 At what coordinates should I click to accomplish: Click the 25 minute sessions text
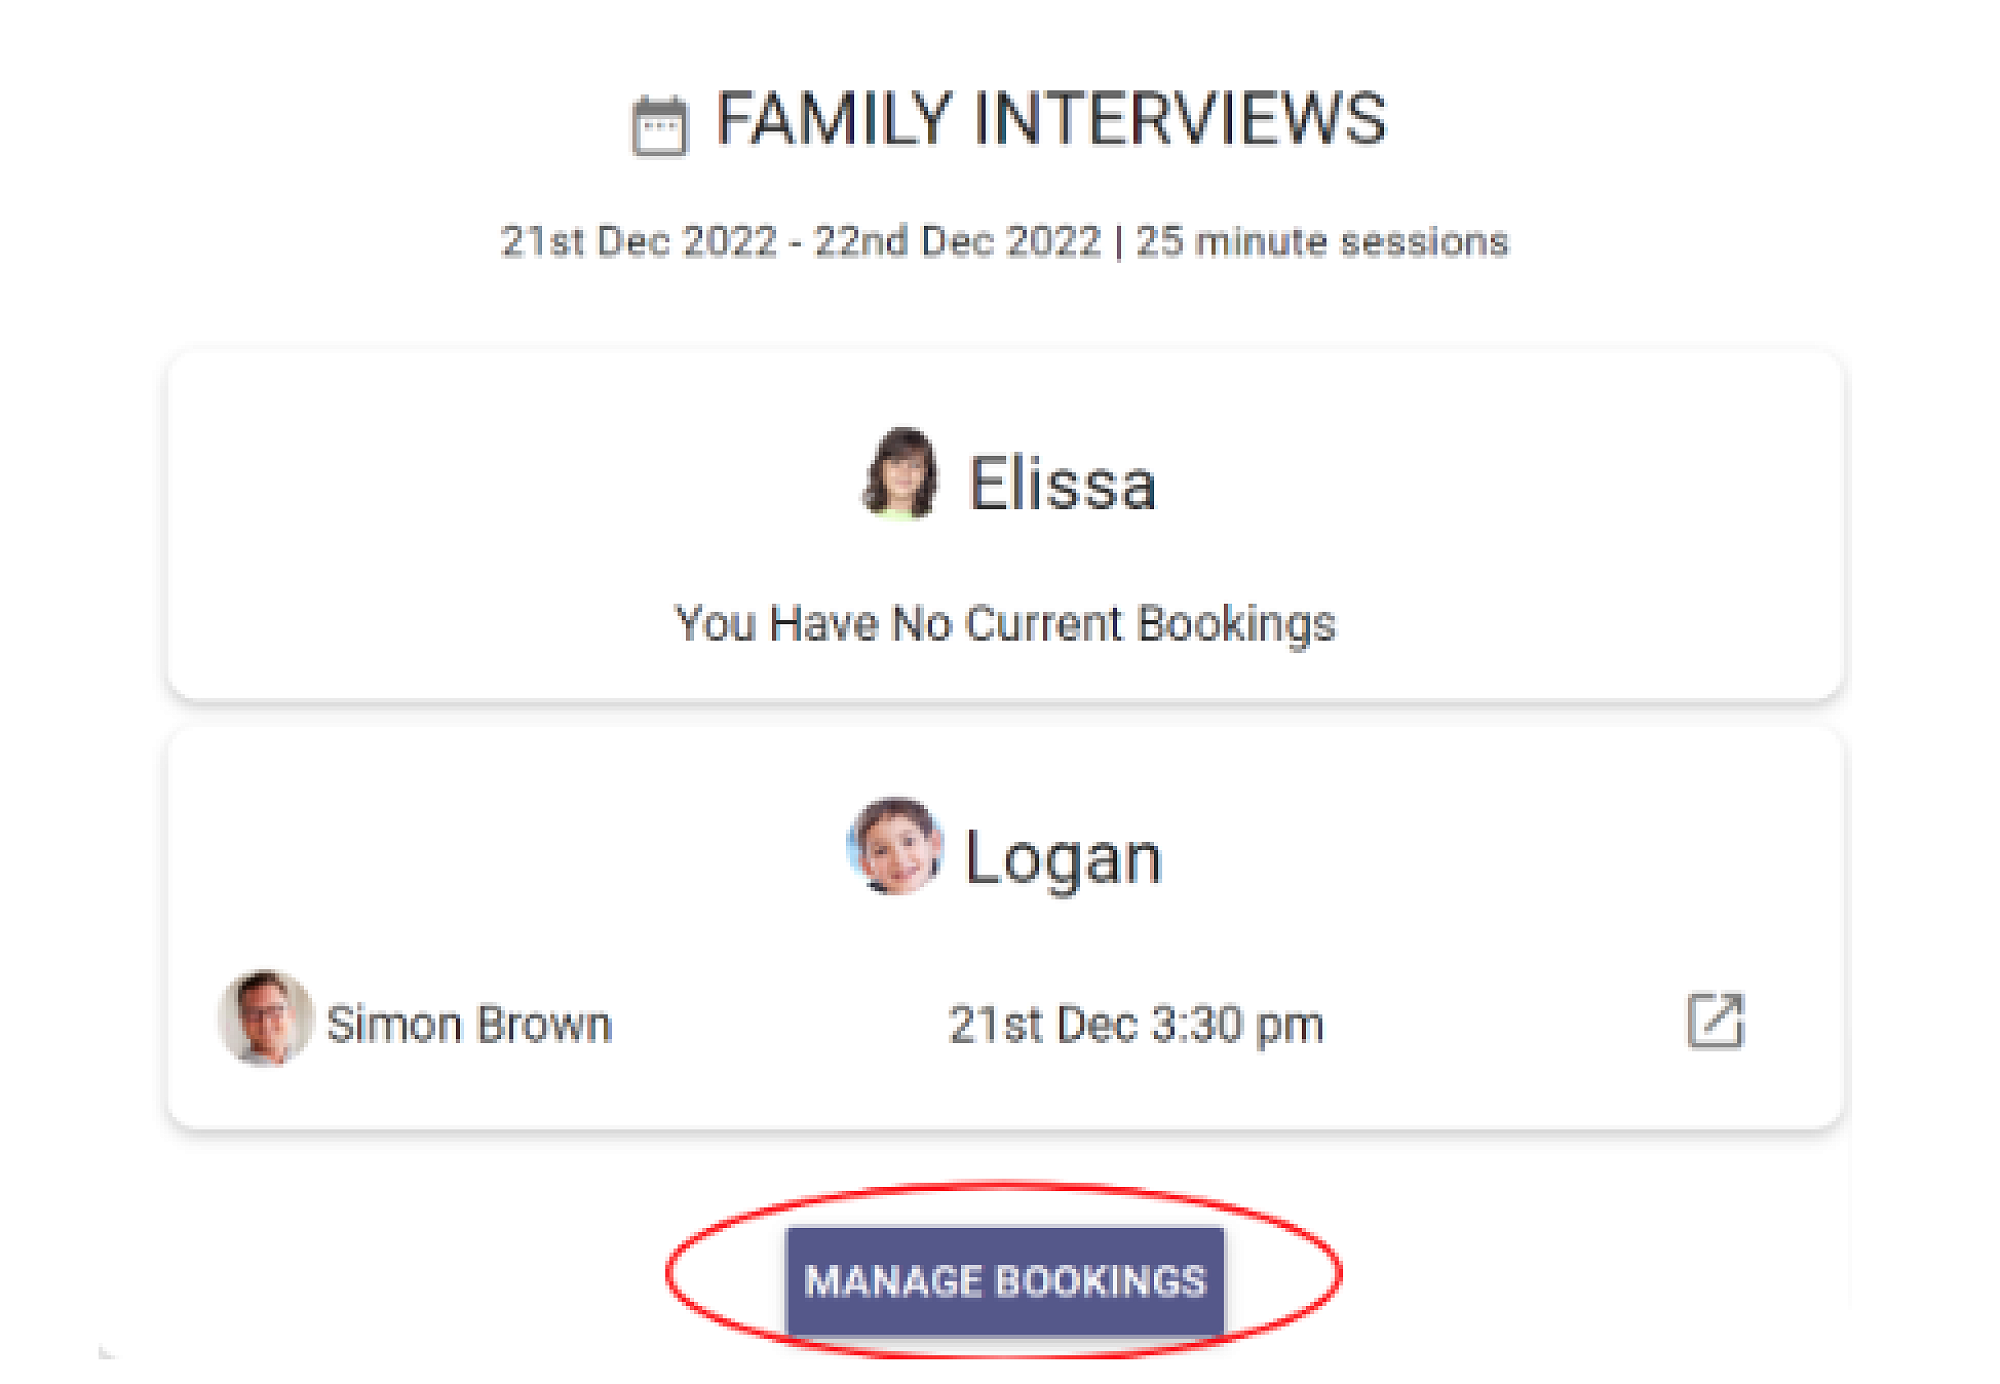tap(1322, 242)
